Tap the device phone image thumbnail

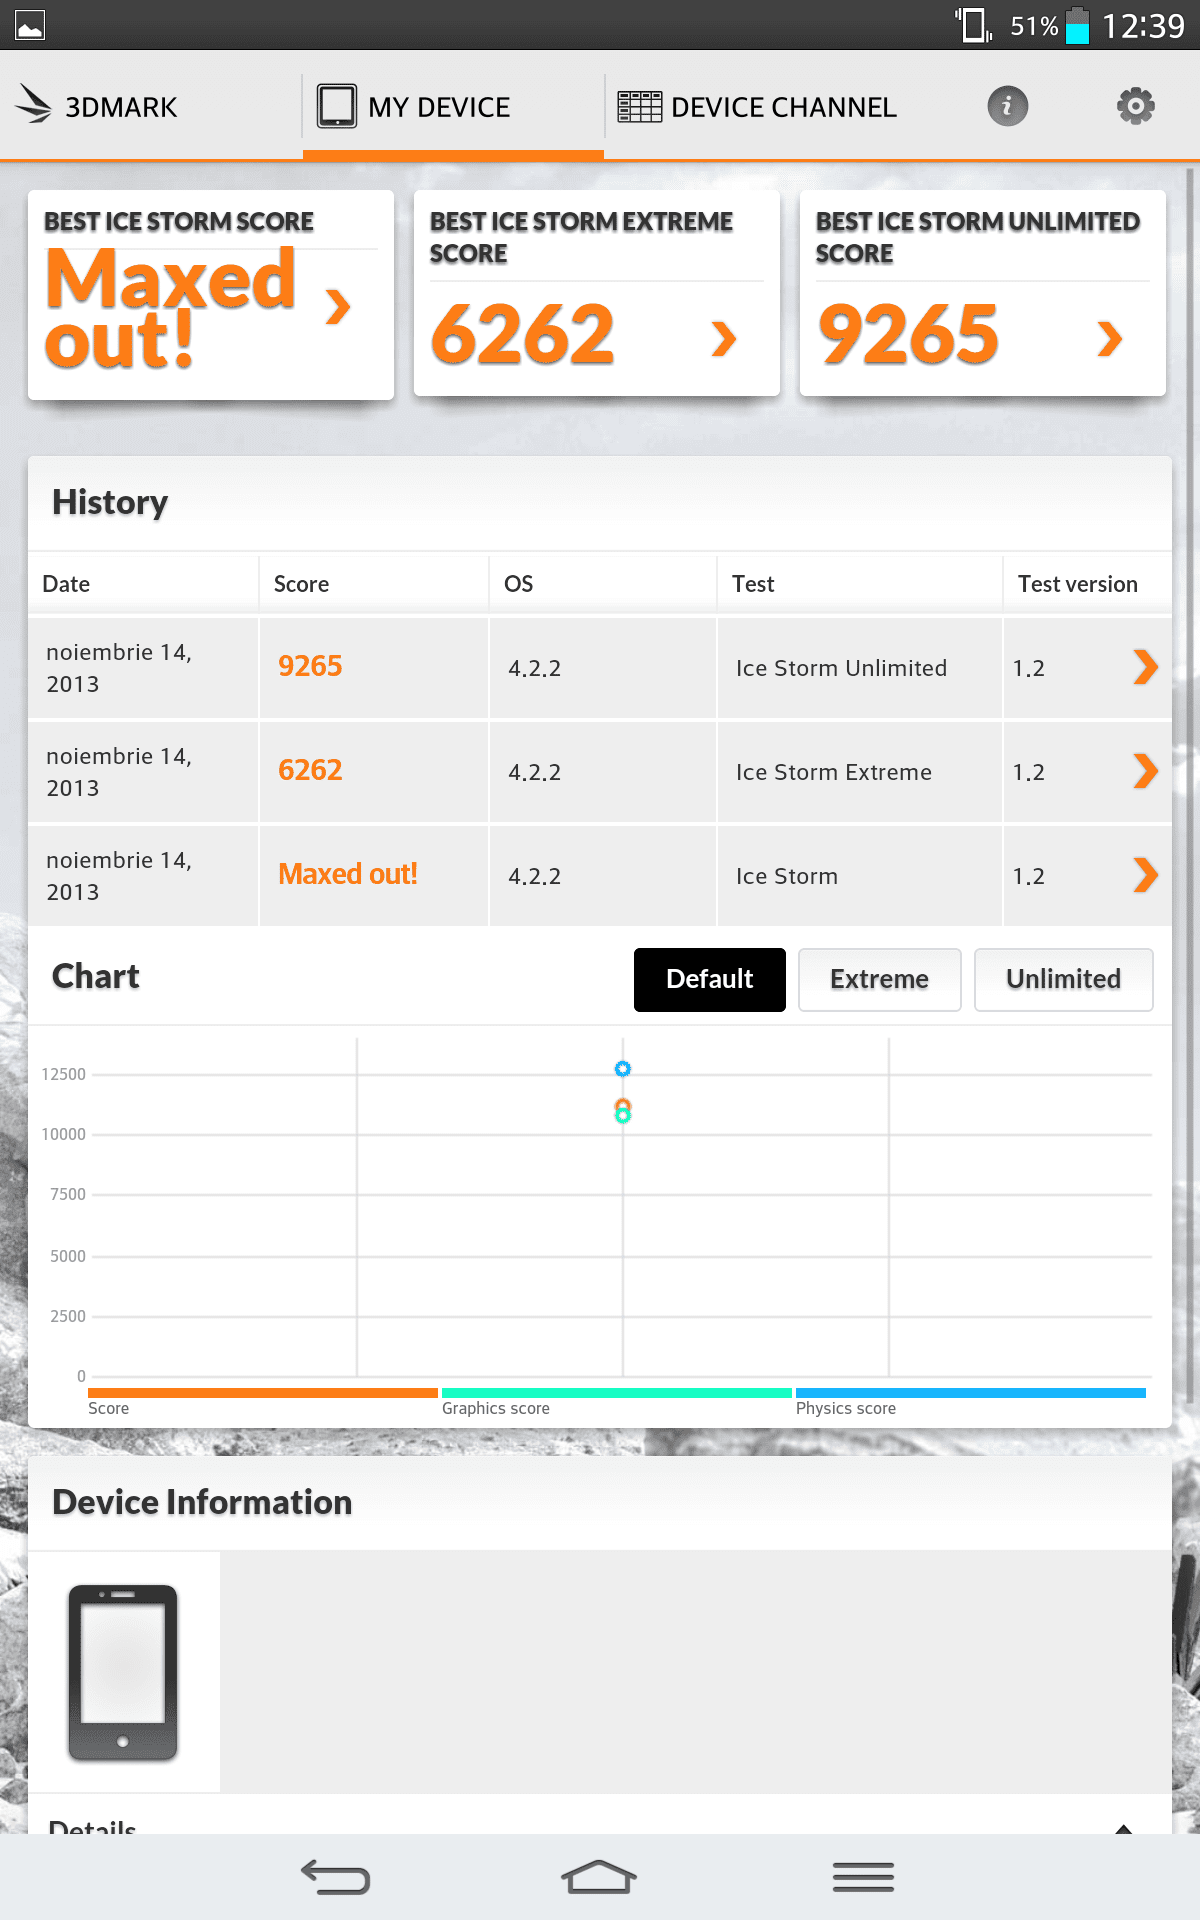tap(123, 1672)
